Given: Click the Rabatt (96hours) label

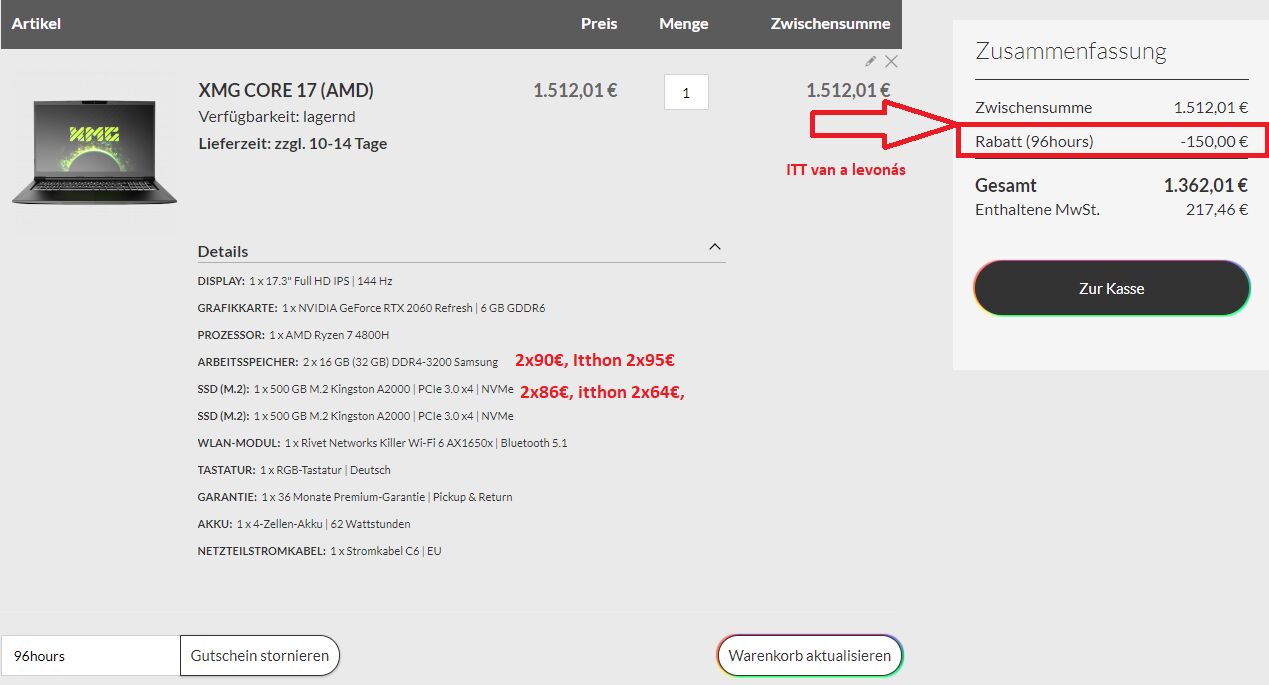Looking at the screenshot, I should (1034, 141).
